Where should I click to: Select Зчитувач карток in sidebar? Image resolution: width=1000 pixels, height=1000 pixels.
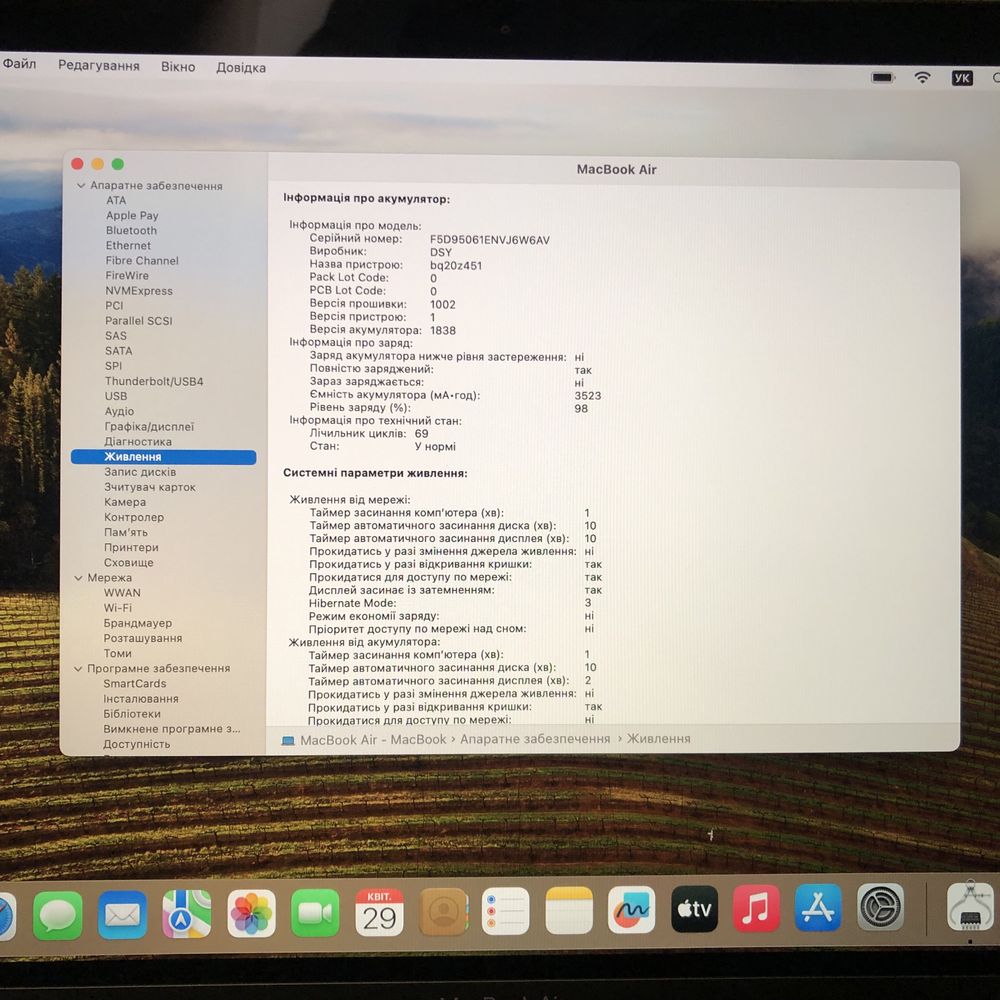[150, 487]
